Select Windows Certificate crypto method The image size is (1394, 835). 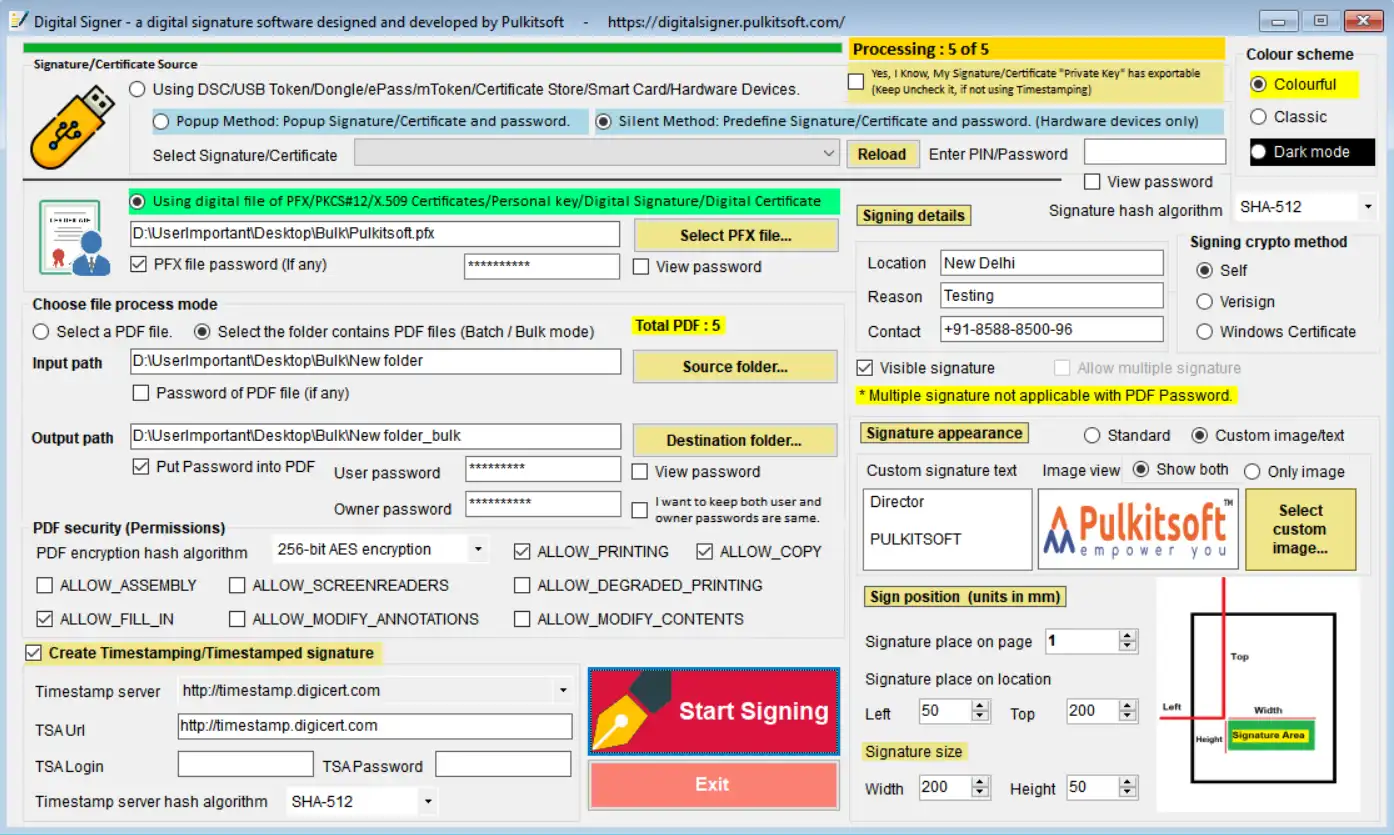[x=1204, y=331]
